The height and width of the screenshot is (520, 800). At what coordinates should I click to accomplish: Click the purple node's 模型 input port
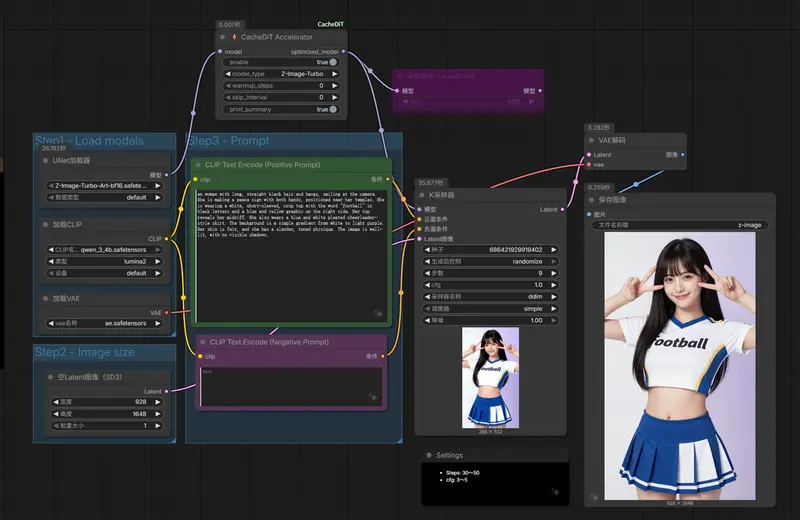(397, 91)
